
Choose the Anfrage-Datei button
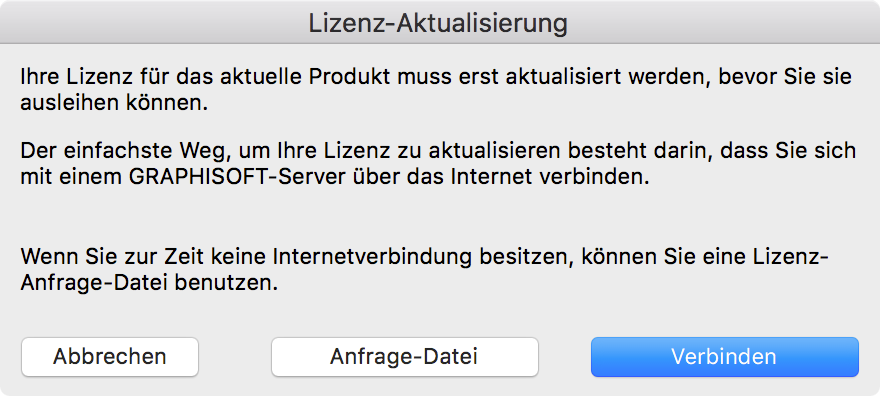(x=405, y=357)
